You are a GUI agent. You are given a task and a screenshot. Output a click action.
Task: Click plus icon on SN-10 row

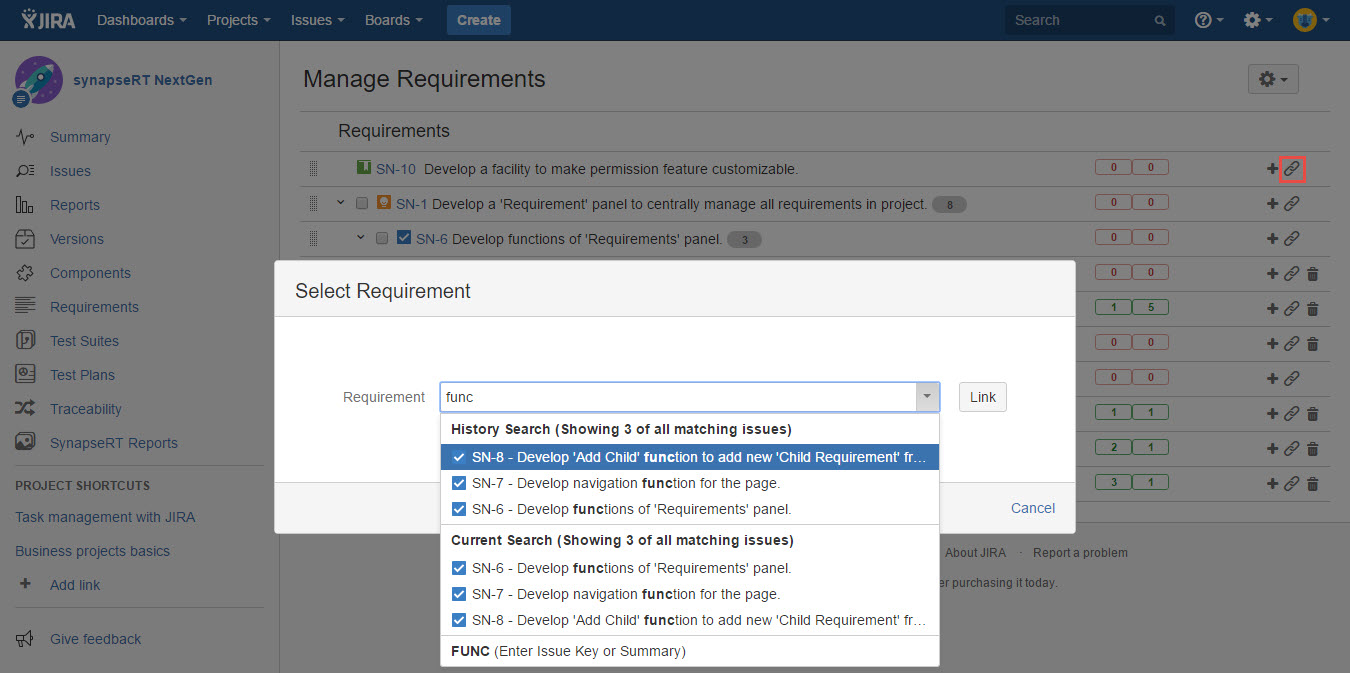pos(1272,169)
